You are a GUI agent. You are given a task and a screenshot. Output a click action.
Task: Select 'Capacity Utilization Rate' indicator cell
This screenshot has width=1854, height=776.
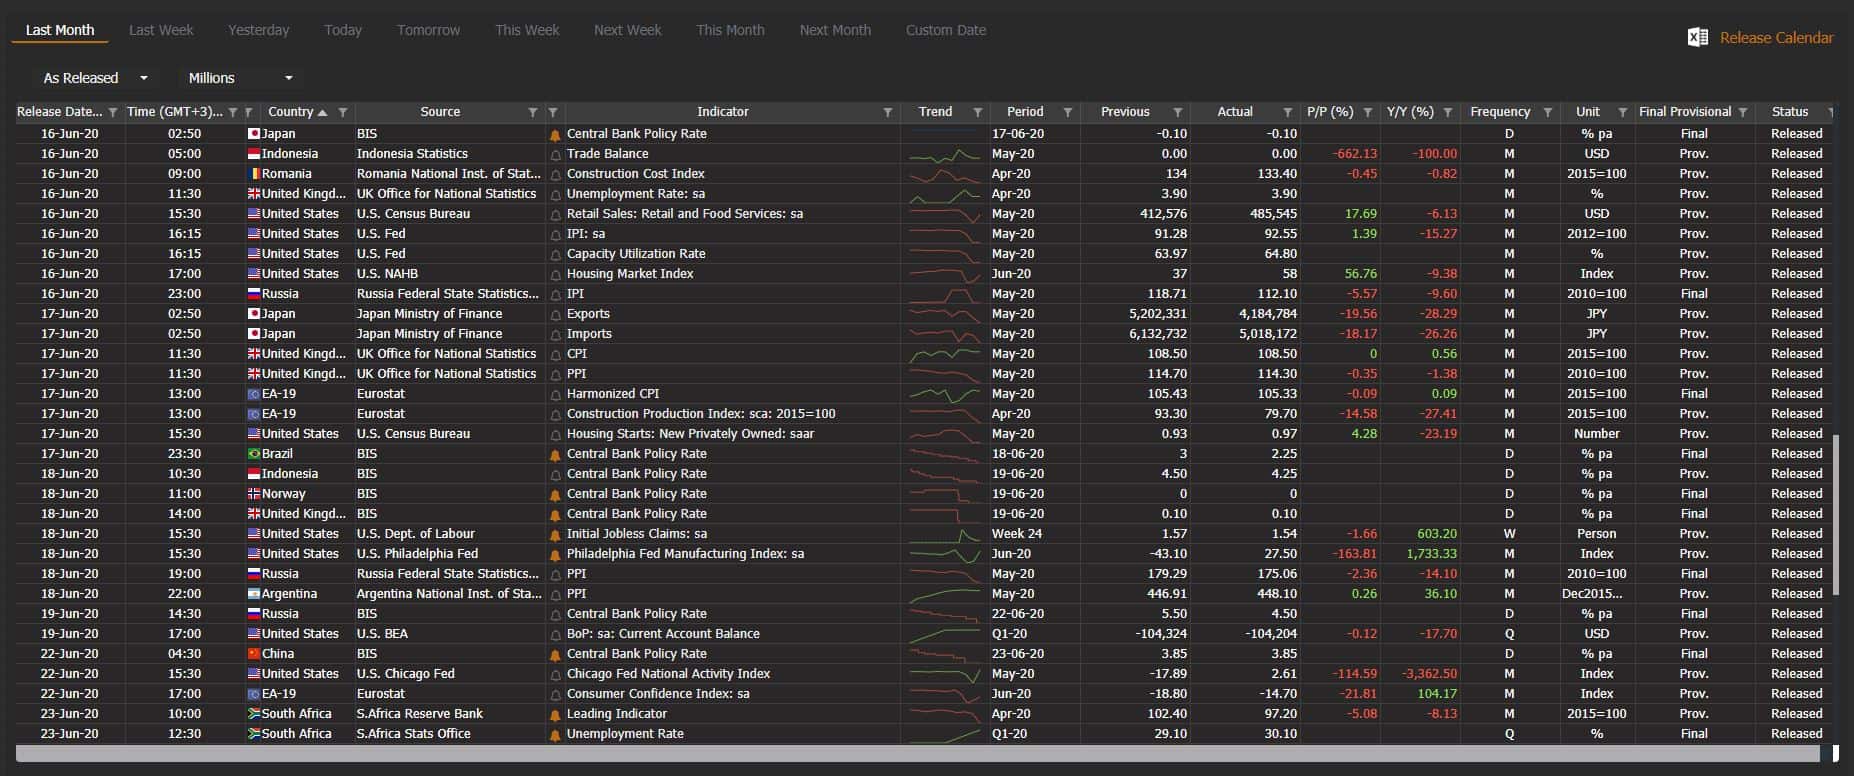pos(636,254)
